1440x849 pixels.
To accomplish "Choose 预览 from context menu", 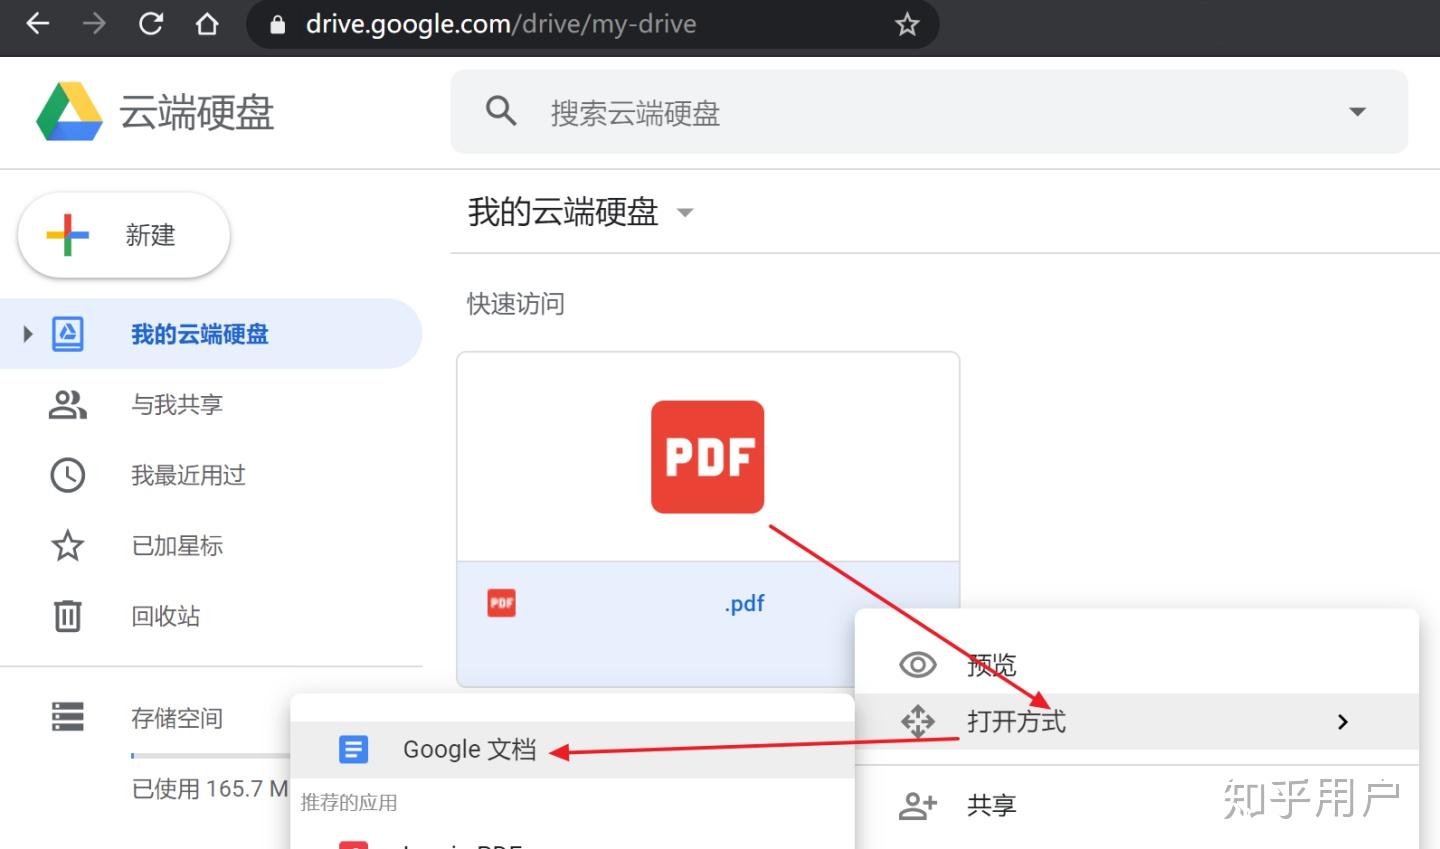I will point(1137,665).
